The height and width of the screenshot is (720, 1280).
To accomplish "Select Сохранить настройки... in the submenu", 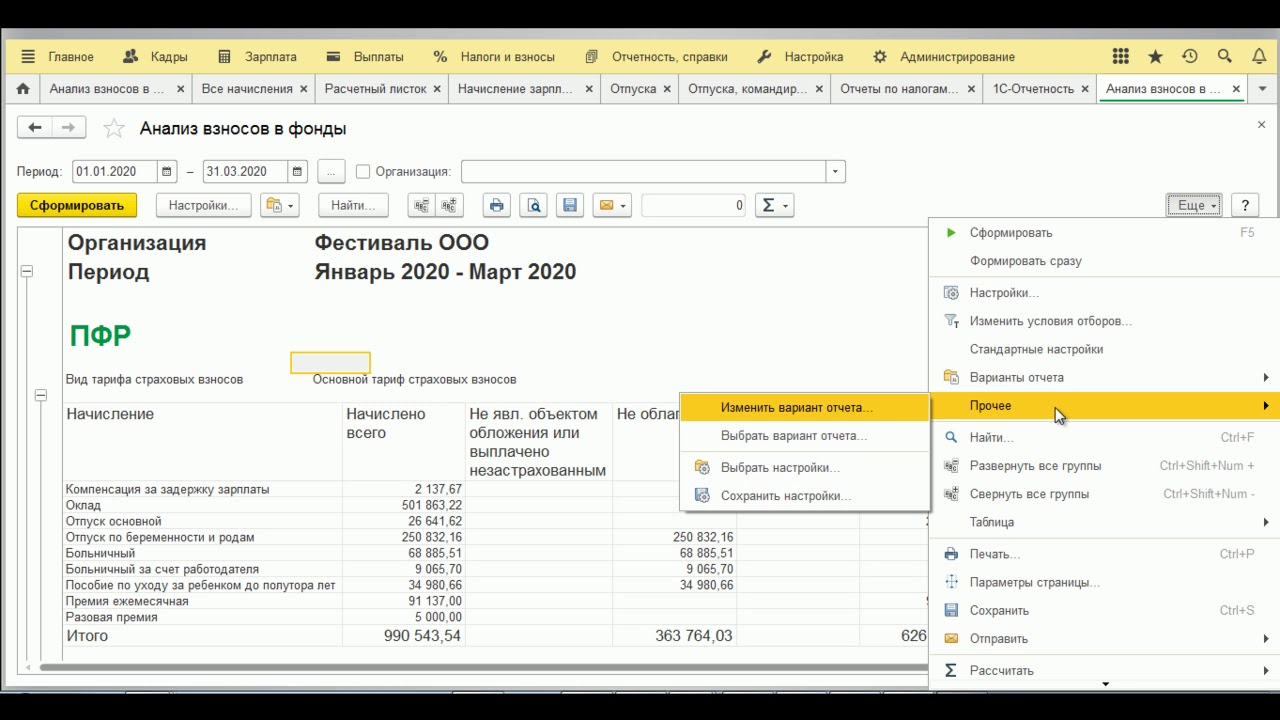I will point(805,496).
